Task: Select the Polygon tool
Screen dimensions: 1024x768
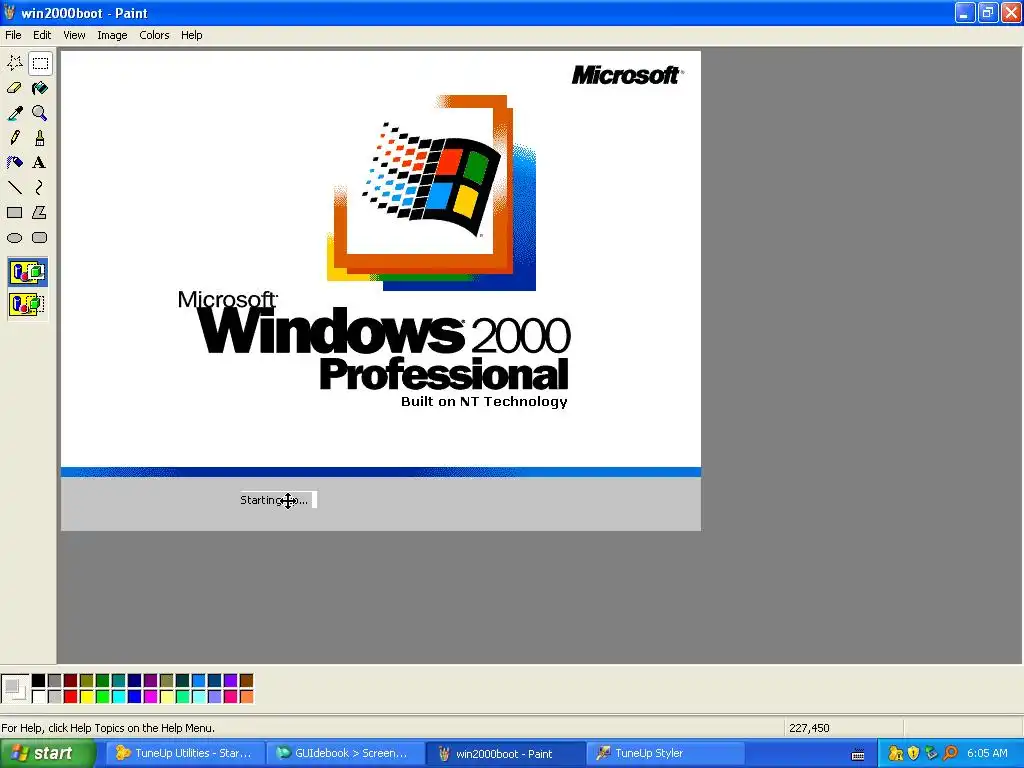Action: 40,212
